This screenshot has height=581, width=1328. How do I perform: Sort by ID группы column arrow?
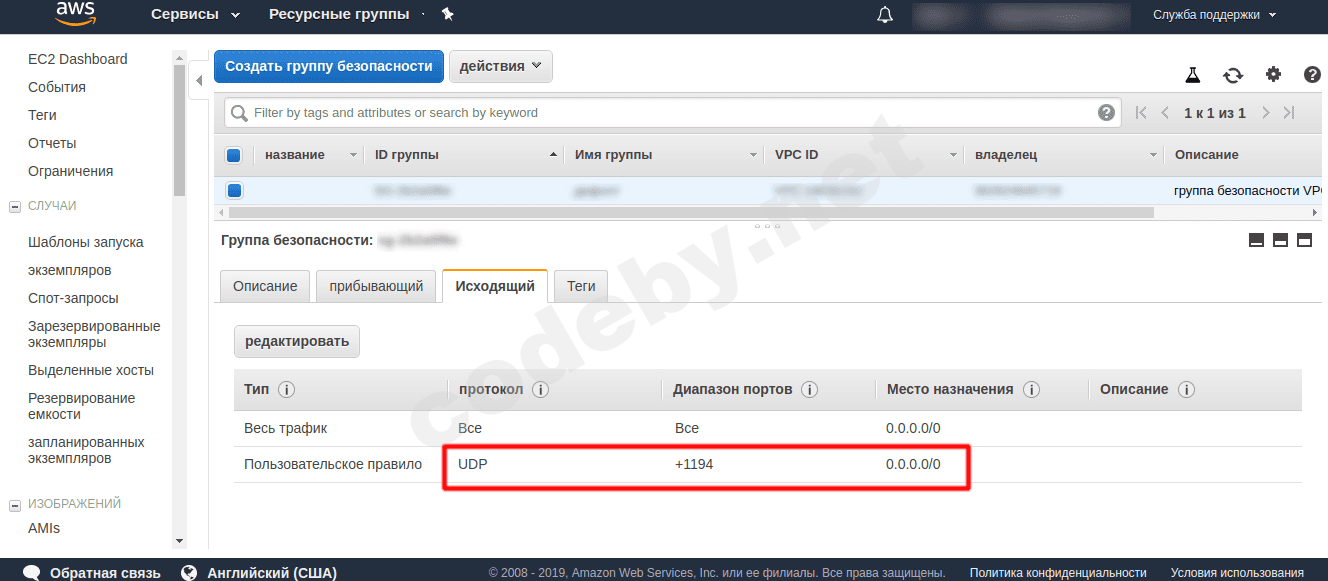pyautogui.click(x=553, y=155)
